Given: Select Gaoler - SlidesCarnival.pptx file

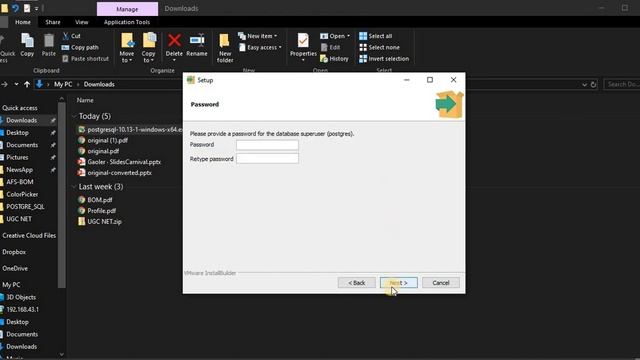Looking at the screenshot, I should tap(120, 162).
